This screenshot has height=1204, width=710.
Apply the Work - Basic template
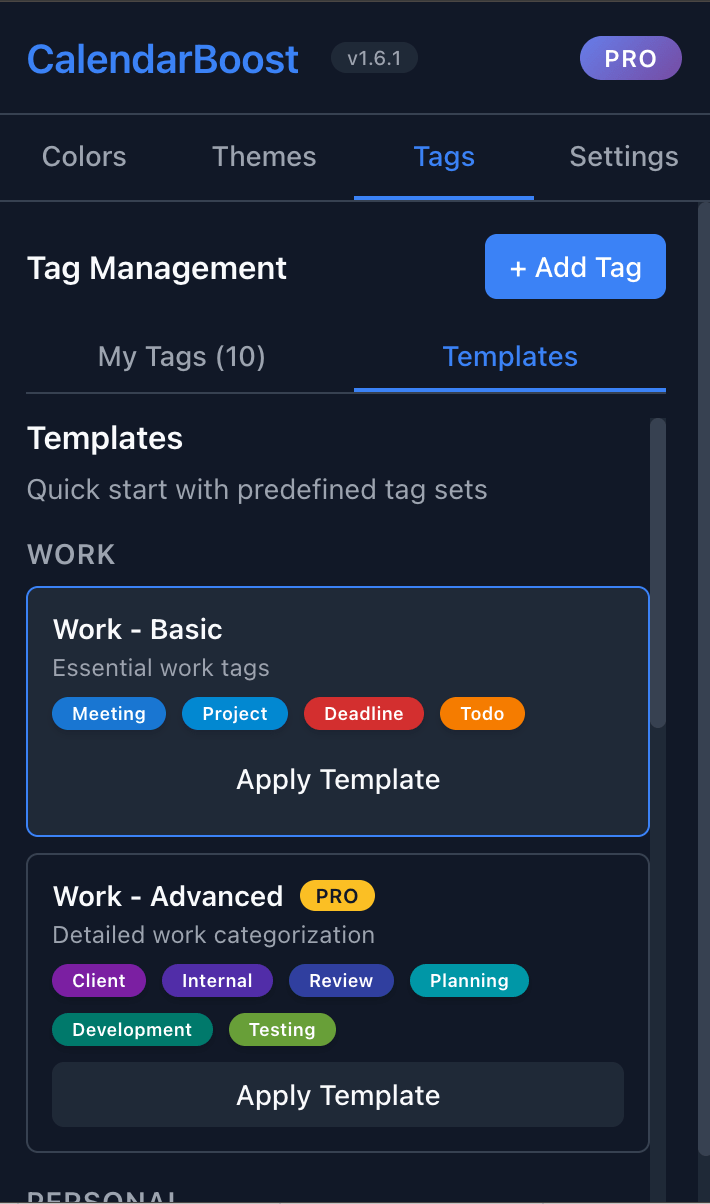pyautogui.click(x=337, y=779)
